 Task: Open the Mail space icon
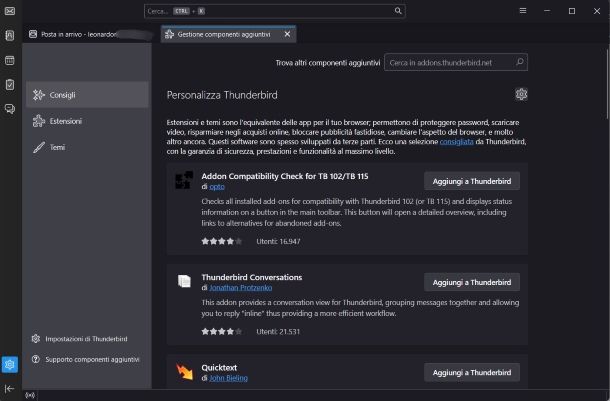[10, 11]
